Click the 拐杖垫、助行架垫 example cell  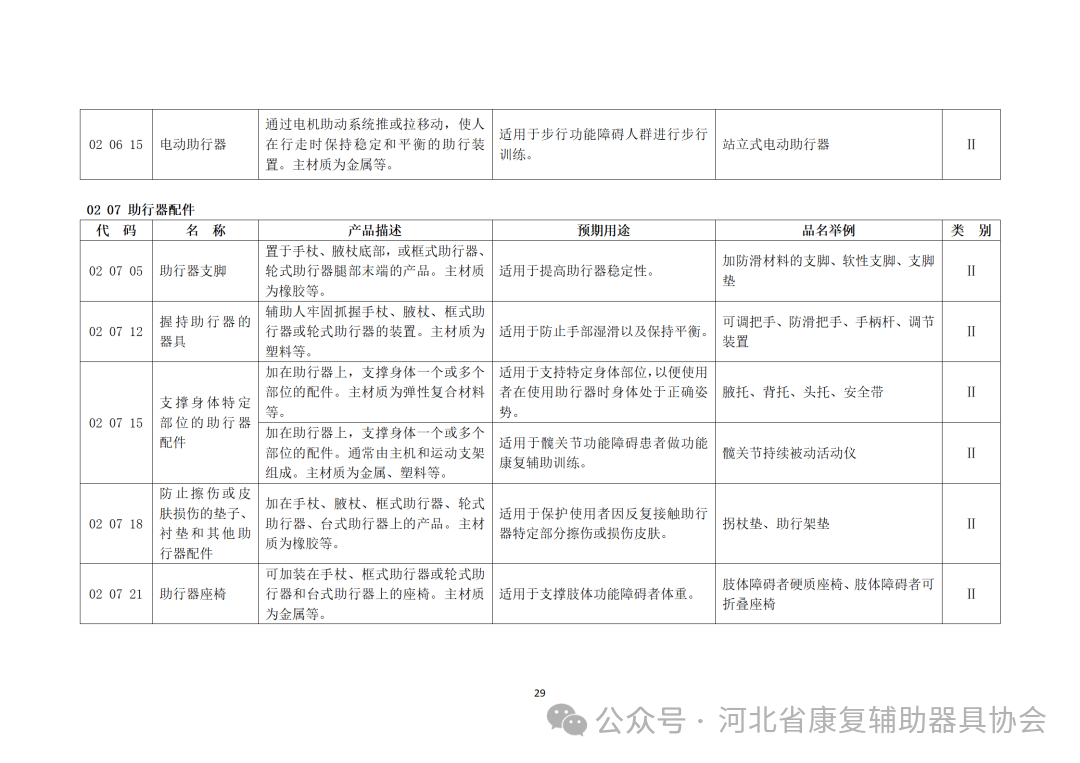click(x=776, y=522)
